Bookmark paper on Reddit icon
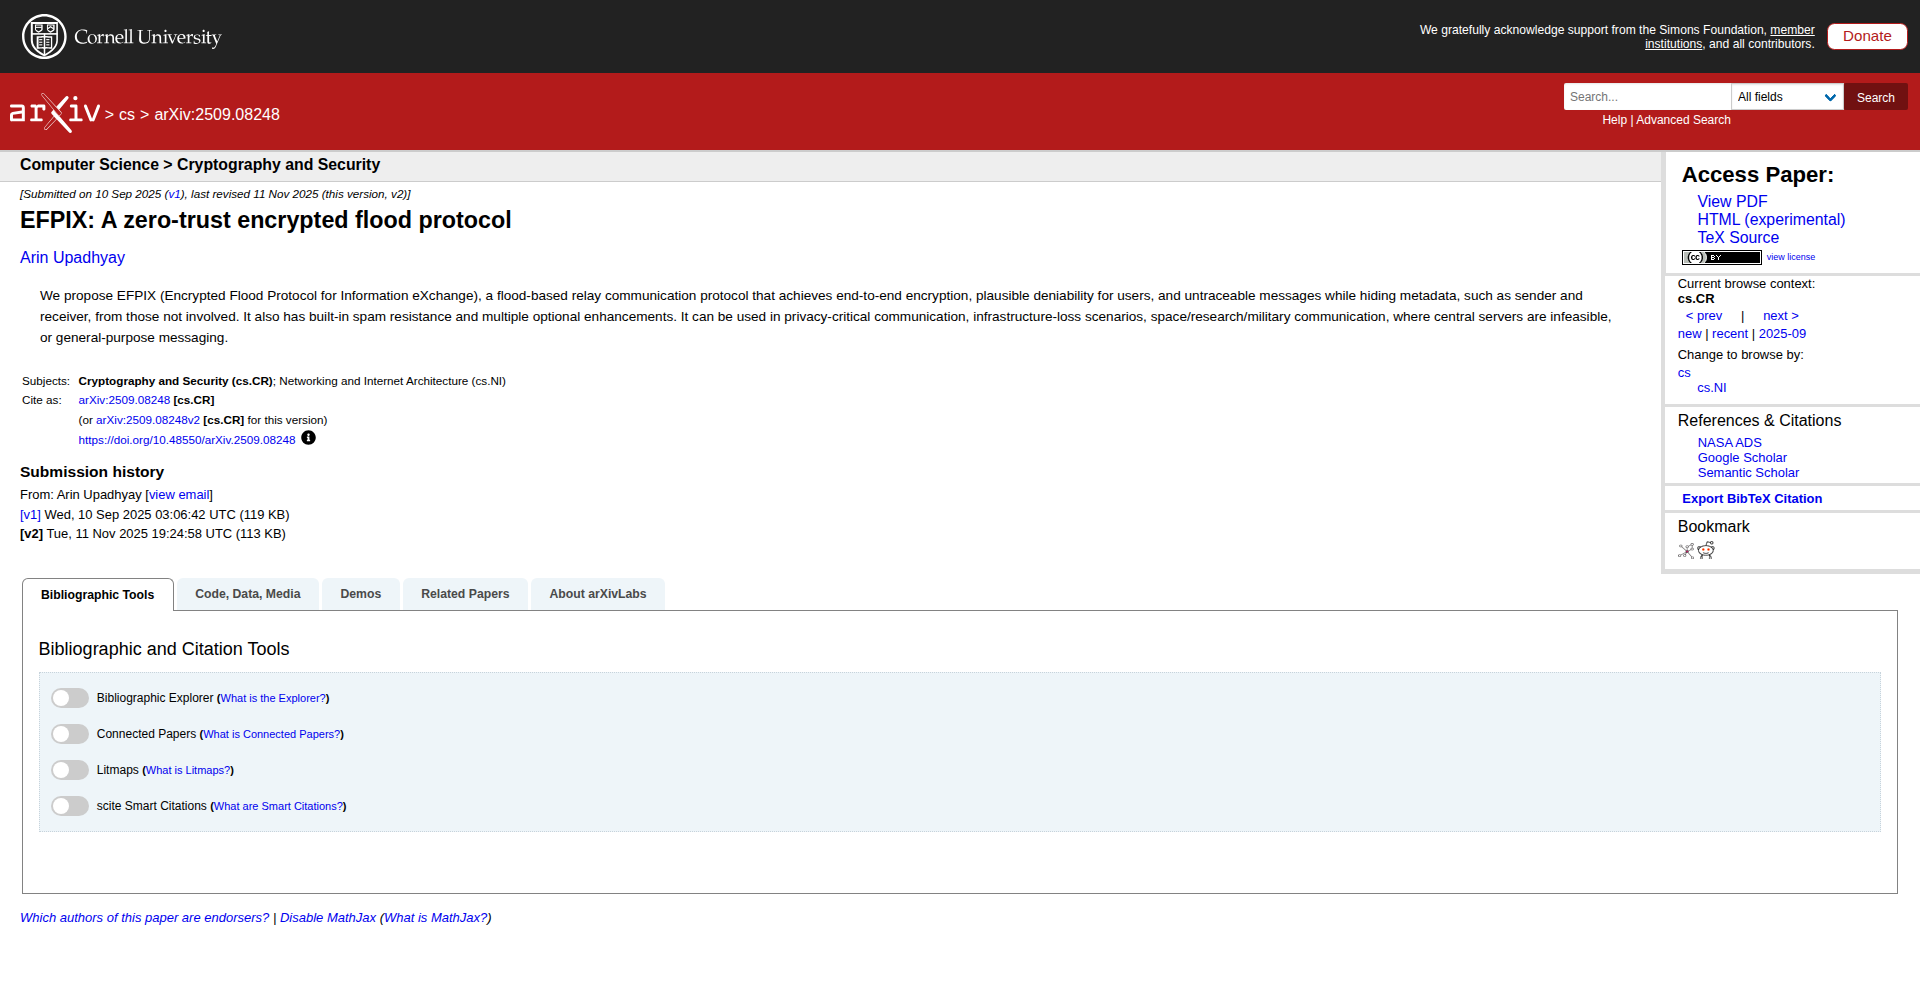This screenshot has height=993, width=1920. point(1706,551)
